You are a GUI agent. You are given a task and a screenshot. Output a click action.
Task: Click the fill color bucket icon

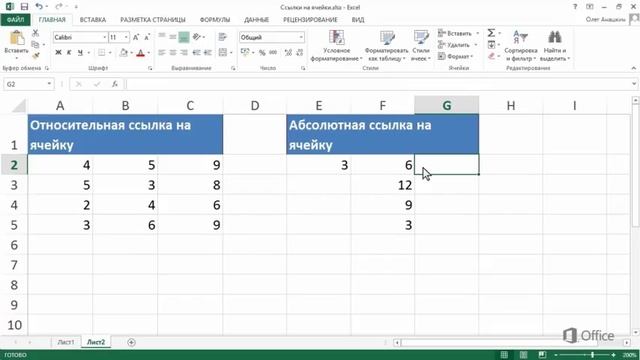123,53
